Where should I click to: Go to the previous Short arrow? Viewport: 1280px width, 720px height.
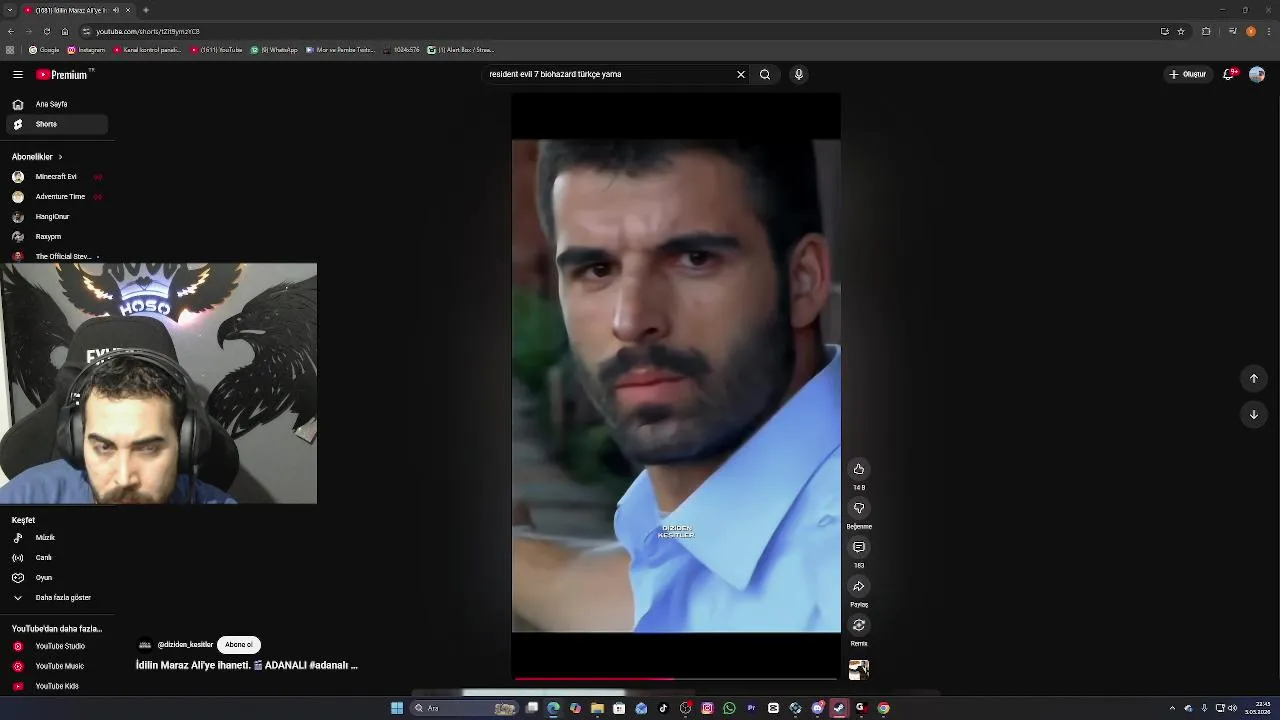(1254, 378)
